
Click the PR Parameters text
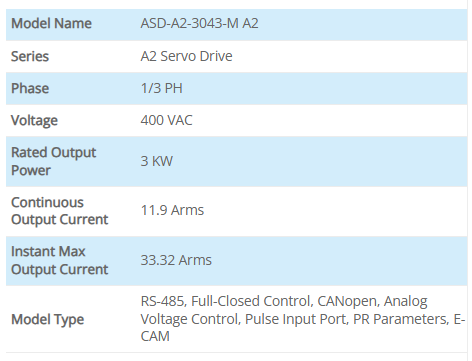tap(402, 319)
